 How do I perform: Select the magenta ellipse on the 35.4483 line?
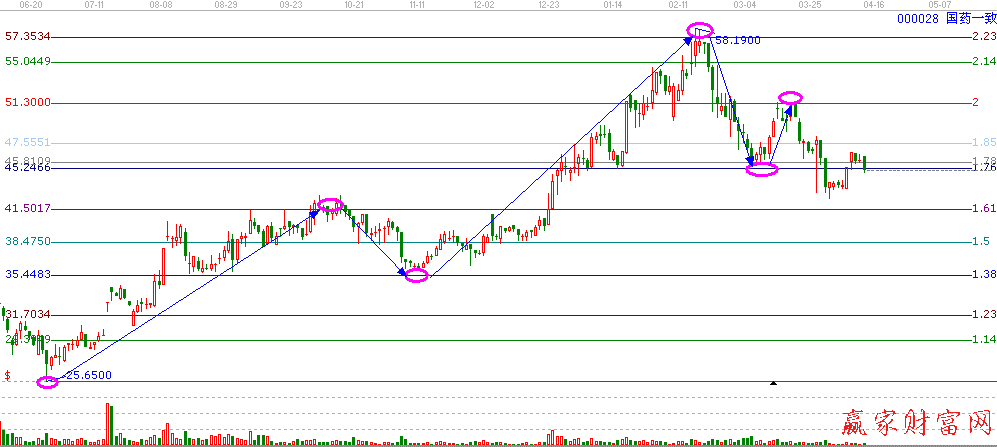coord(416,276)
